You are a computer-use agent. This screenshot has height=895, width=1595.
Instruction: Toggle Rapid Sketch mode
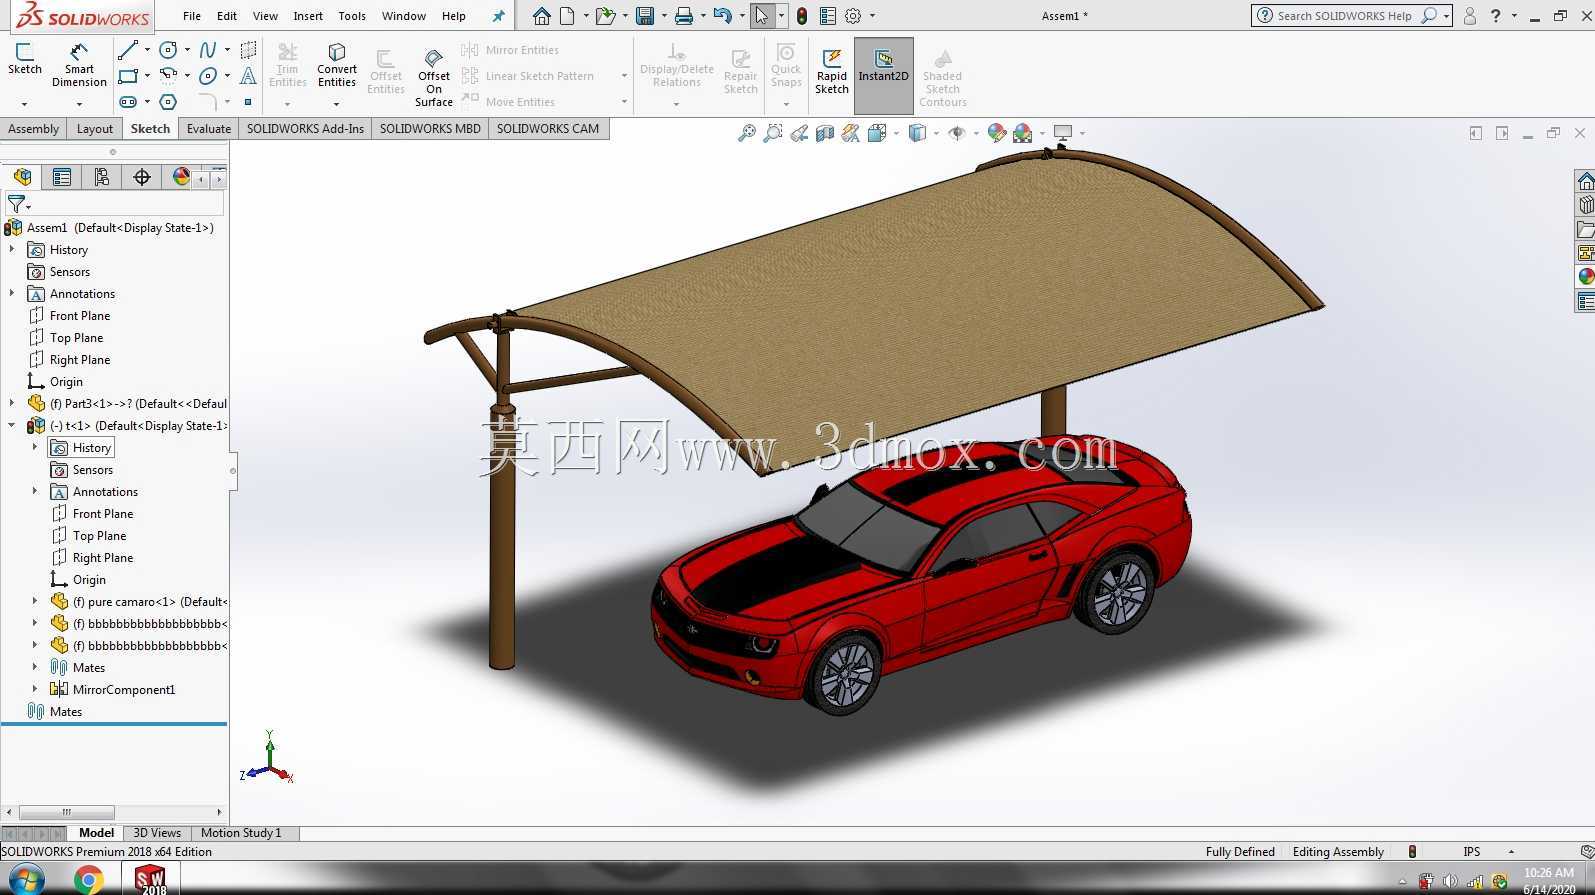point(832,72)
